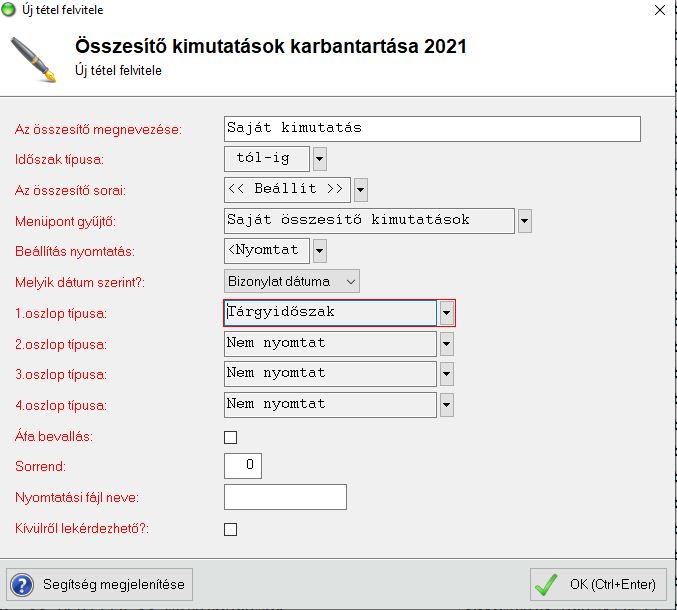This screenshot has height=610, width=677.
Task: Open the 2.oszlop típusa dropdown arrow
Action: [447, 344]
